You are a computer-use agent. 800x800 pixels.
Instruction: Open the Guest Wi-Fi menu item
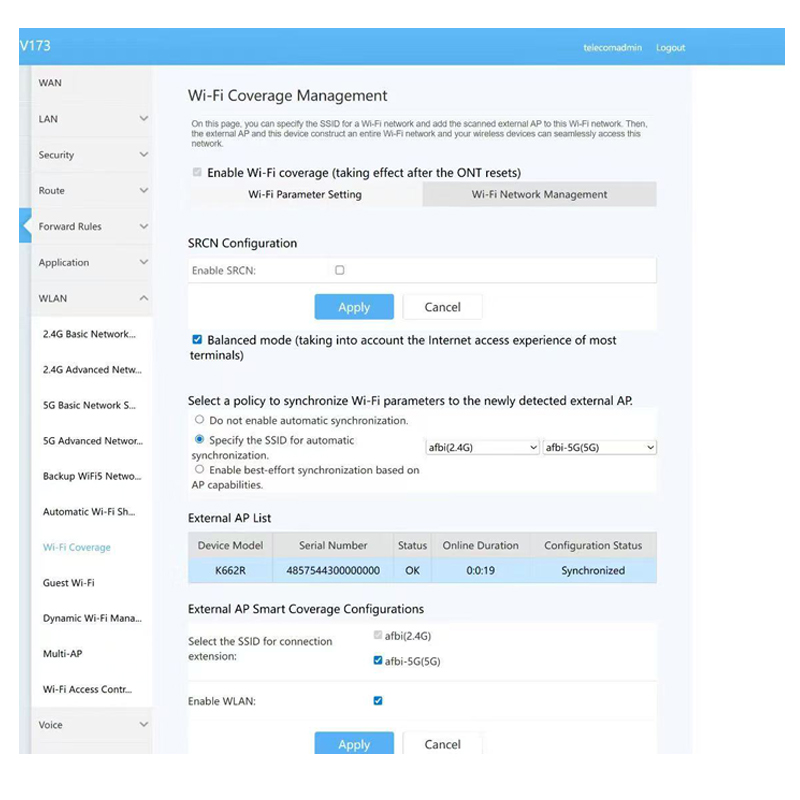pyautogui.click(x=69, y=583)
